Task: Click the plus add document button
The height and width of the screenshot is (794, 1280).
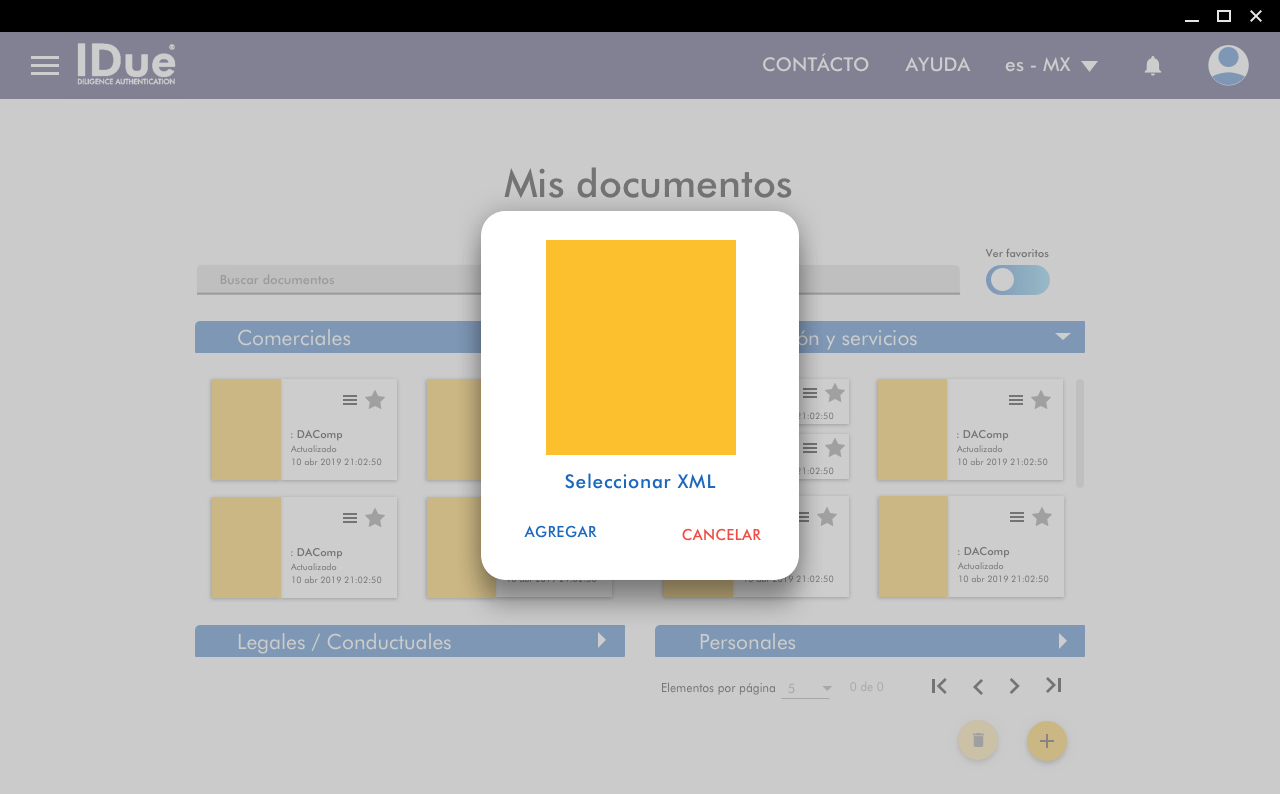Action: pos(1046,741)
